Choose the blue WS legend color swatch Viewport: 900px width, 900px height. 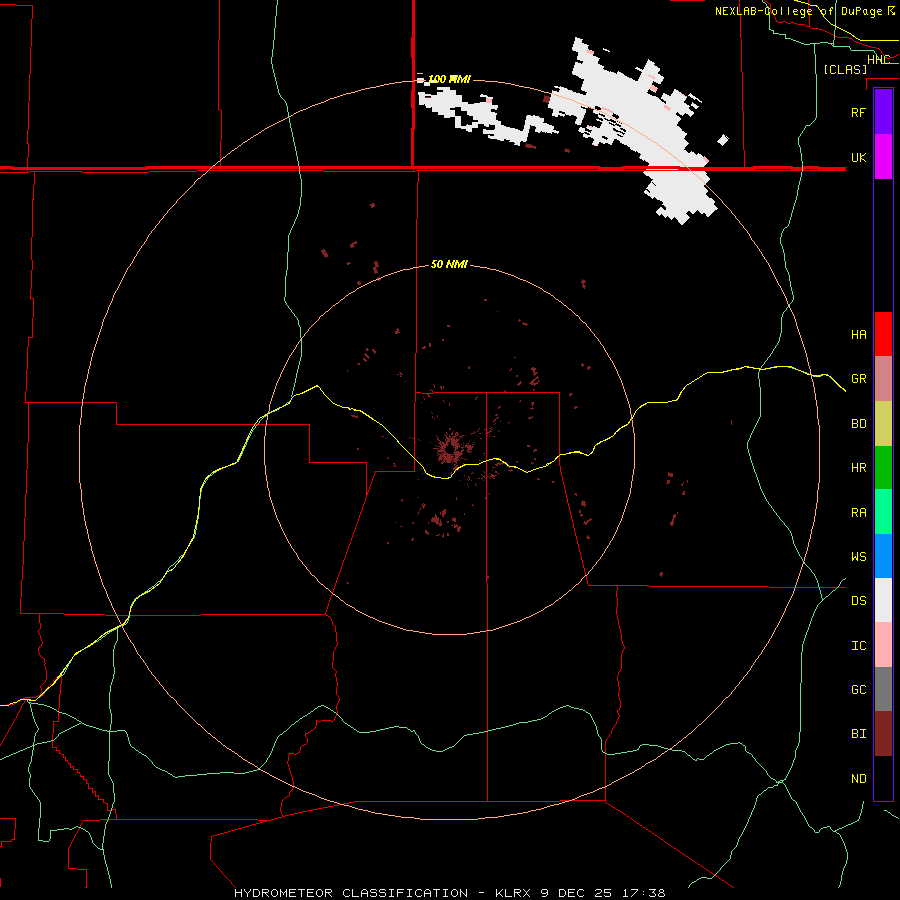pos(883,556)
